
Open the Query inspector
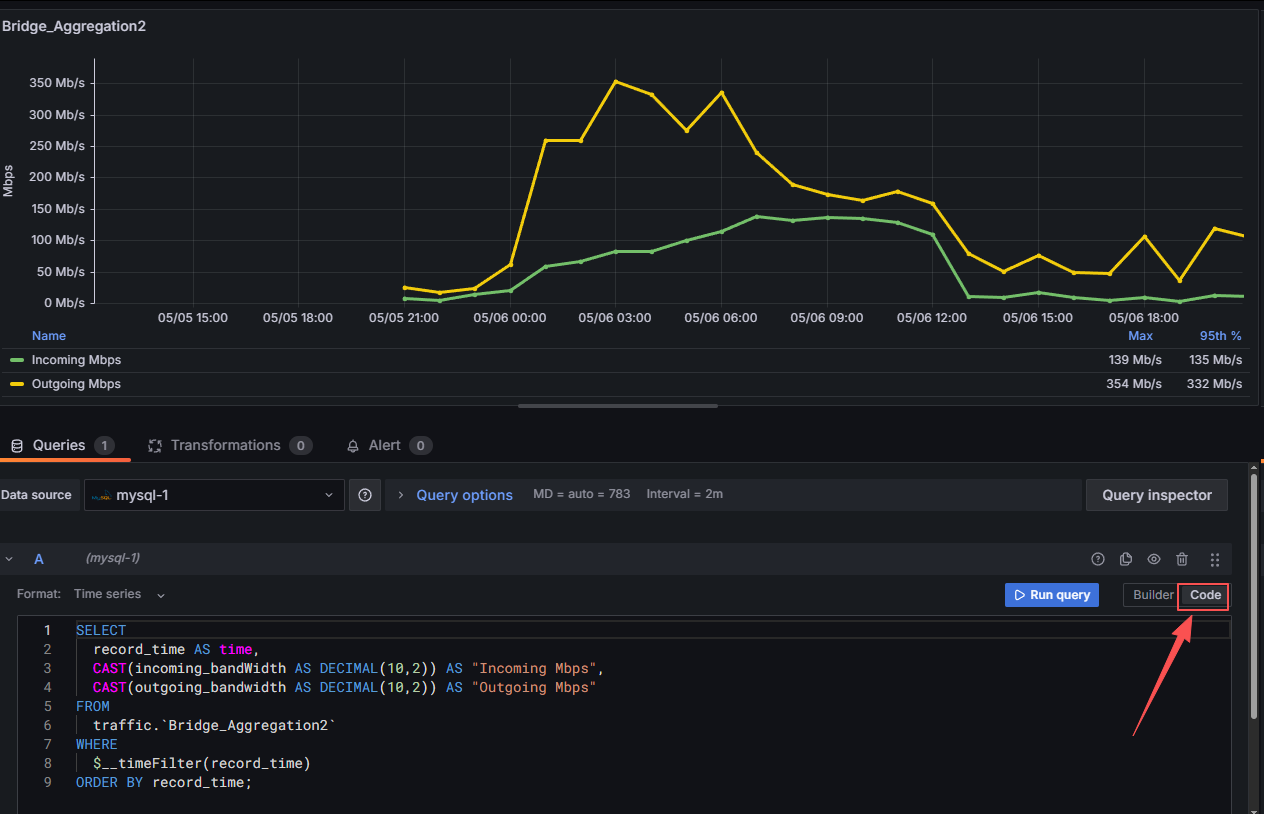coord(1156,495)
